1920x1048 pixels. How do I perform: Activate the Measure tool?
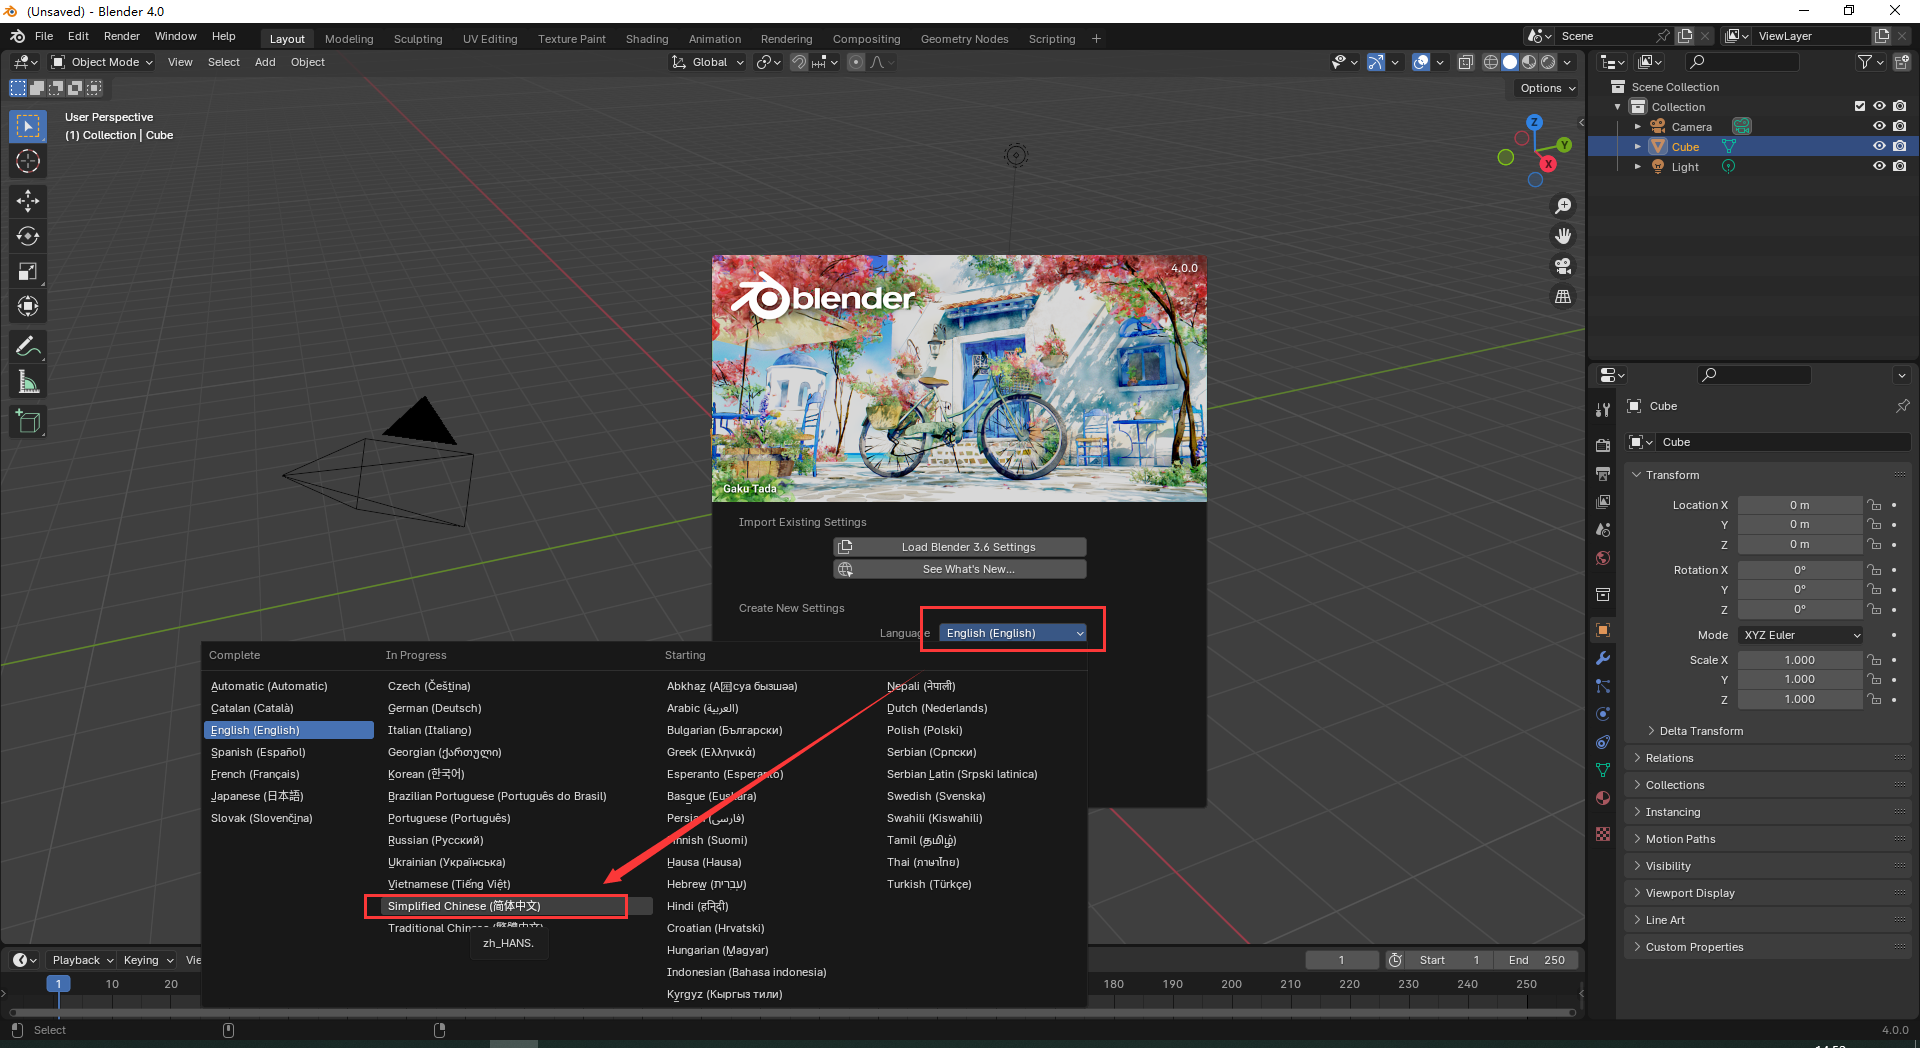27,380
